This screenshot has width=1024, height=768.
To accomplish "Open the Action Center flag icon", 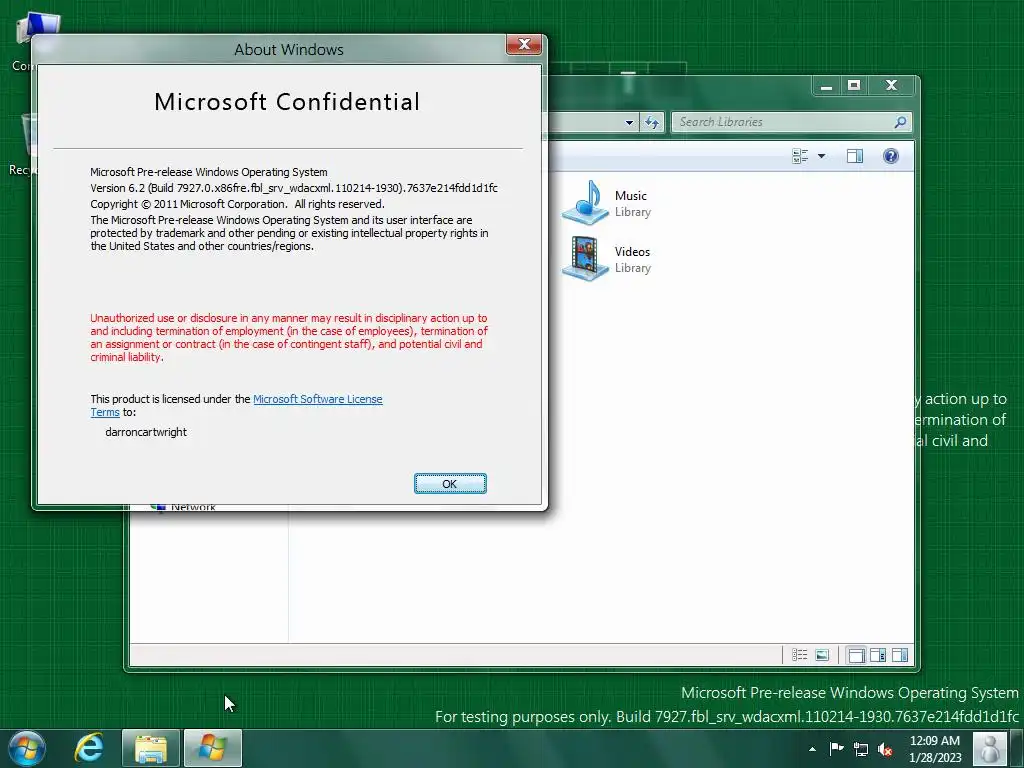I will [837, 749].
